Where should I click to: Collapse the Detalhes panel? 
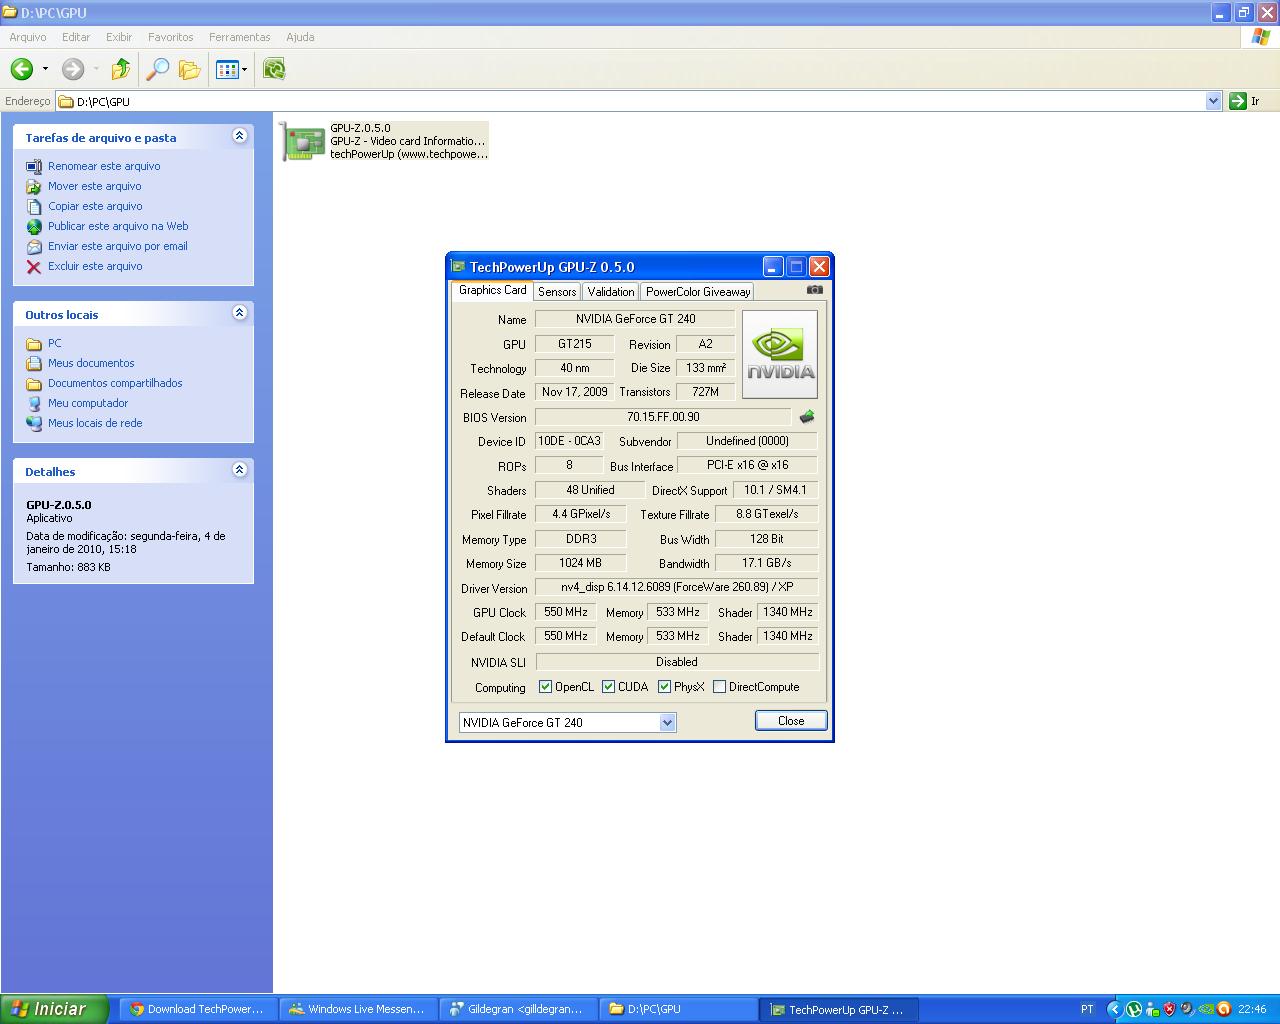pos(239,470)
